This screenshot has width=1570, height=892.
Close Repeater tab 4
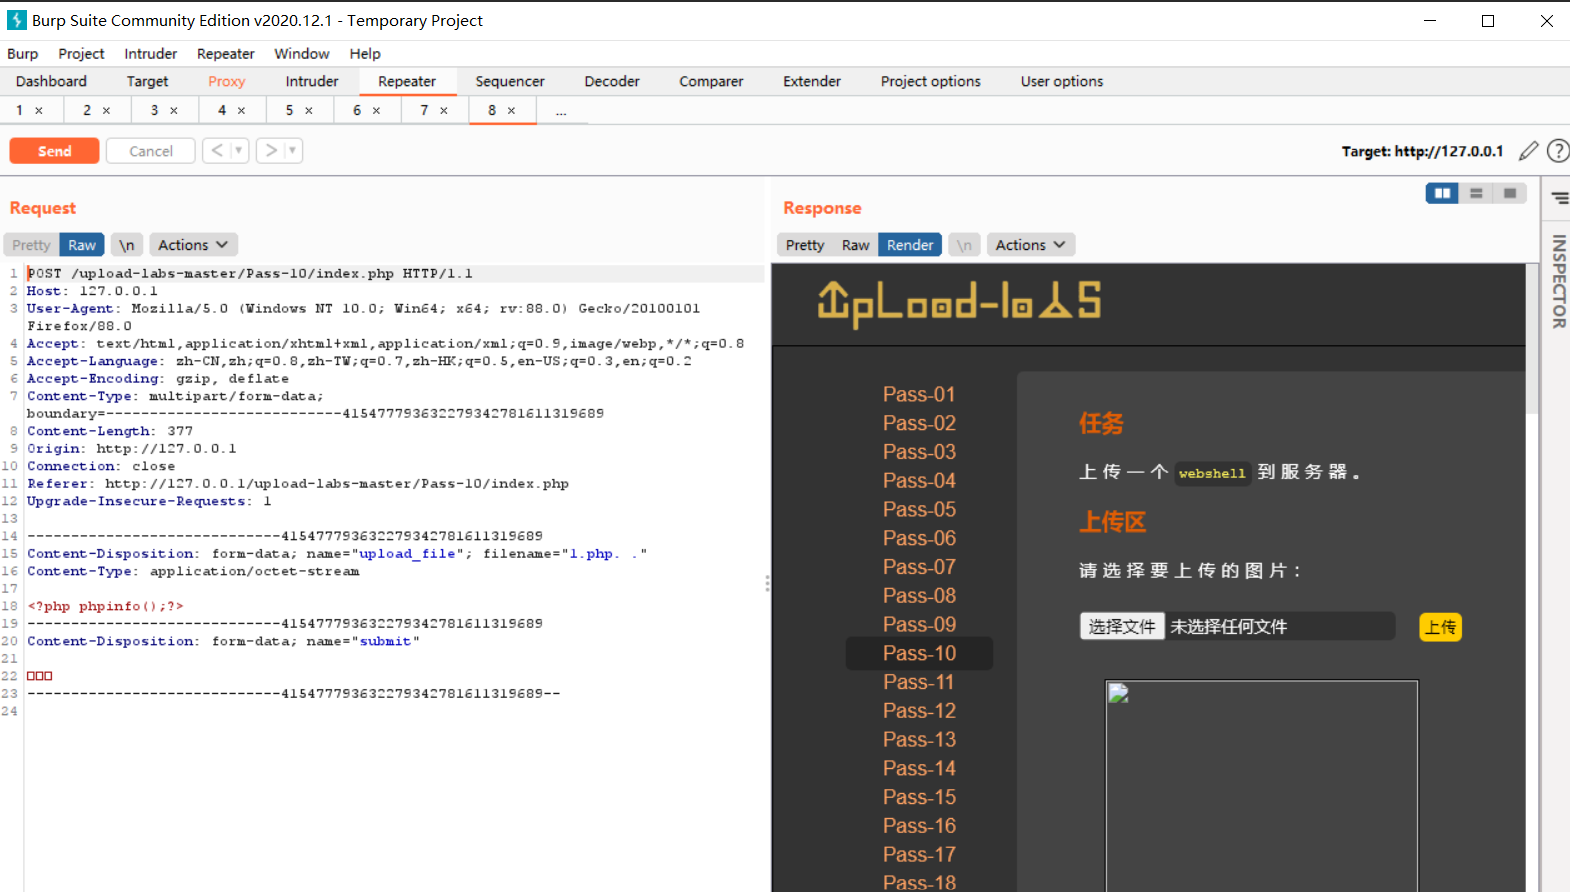pyautogui.click(x=241, y=111)
